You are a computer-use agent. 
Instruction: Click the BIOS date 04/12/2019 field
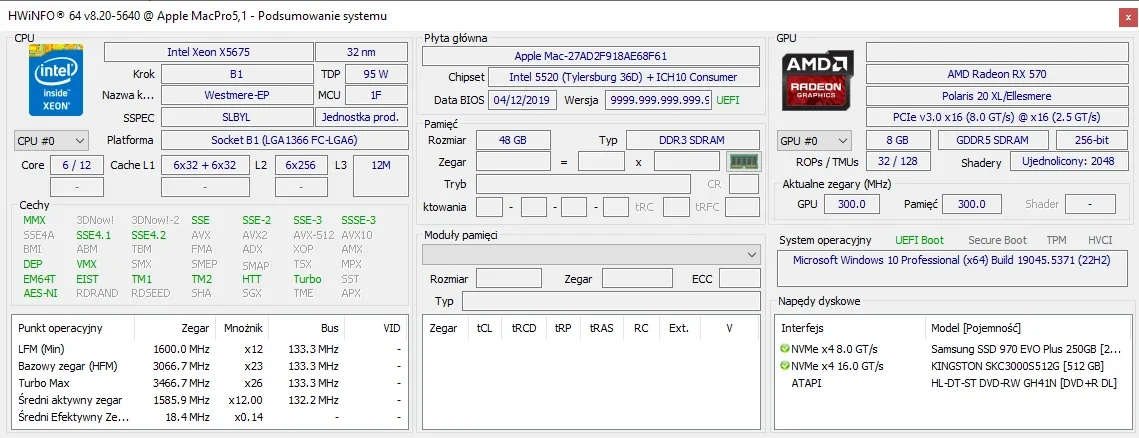pos(522,100)
